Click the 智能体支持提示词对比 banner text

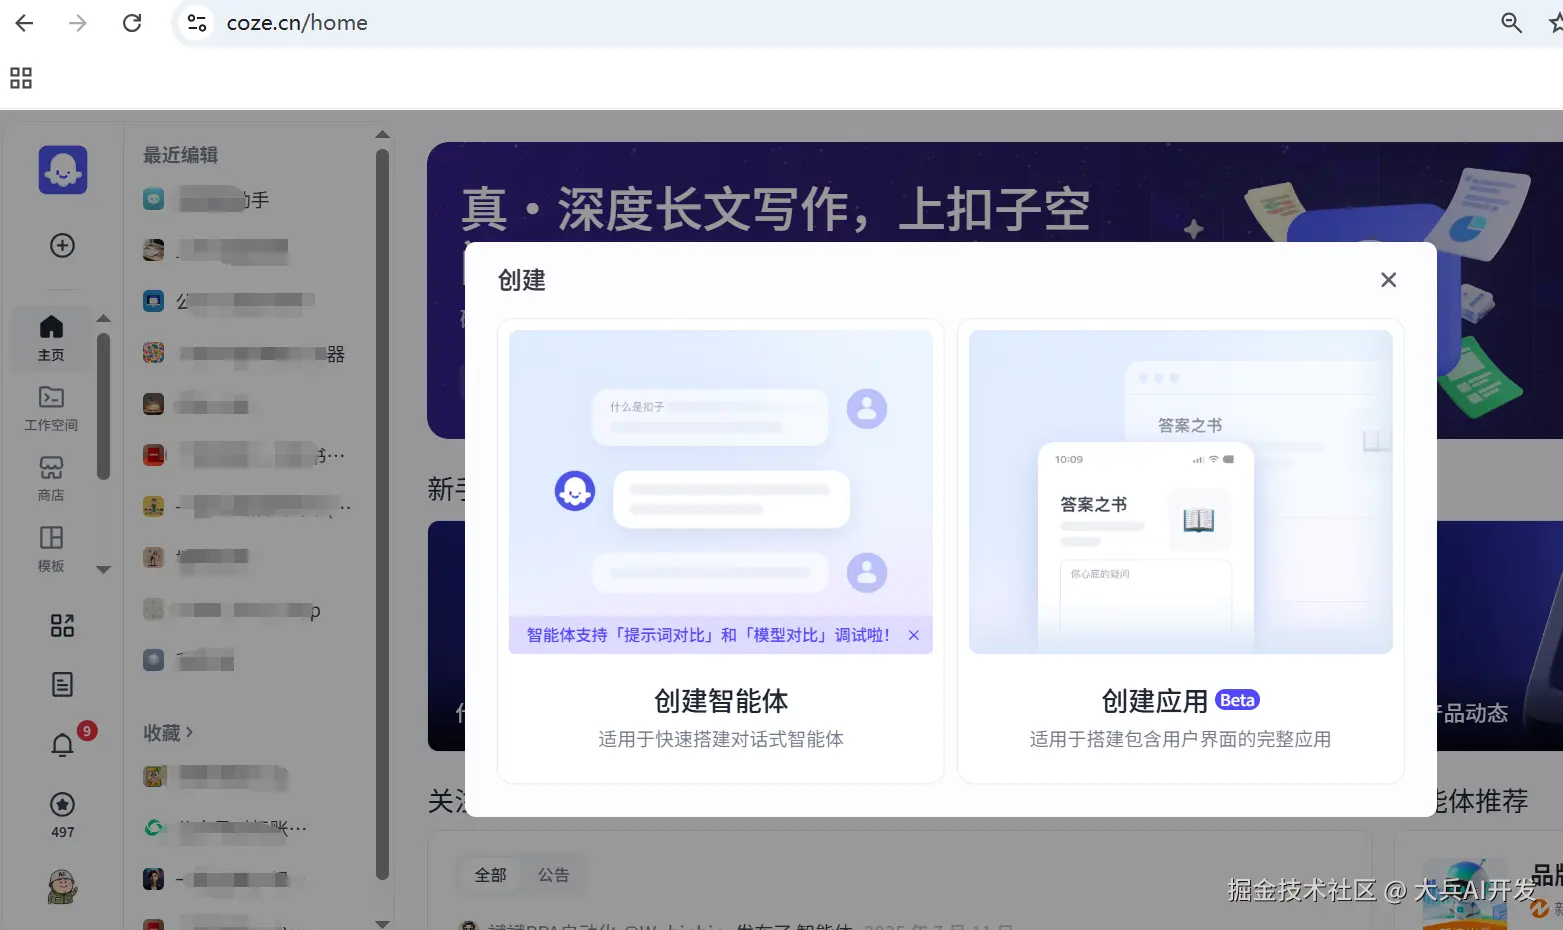[x=708, y=635]
